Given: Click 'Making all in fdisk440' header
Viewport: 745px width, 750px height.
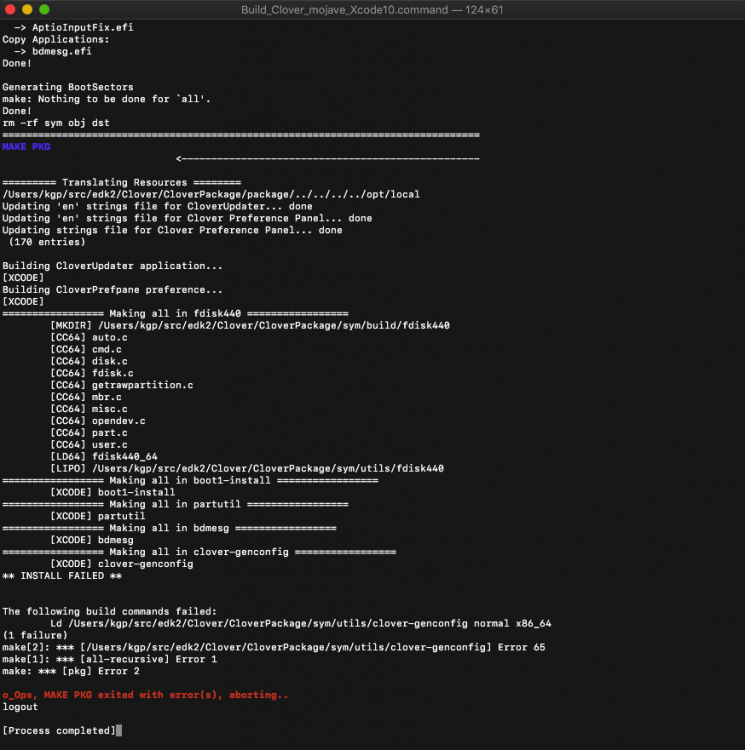Looking at the screenshot, I should pyautogui.click(x=175, y=314).
